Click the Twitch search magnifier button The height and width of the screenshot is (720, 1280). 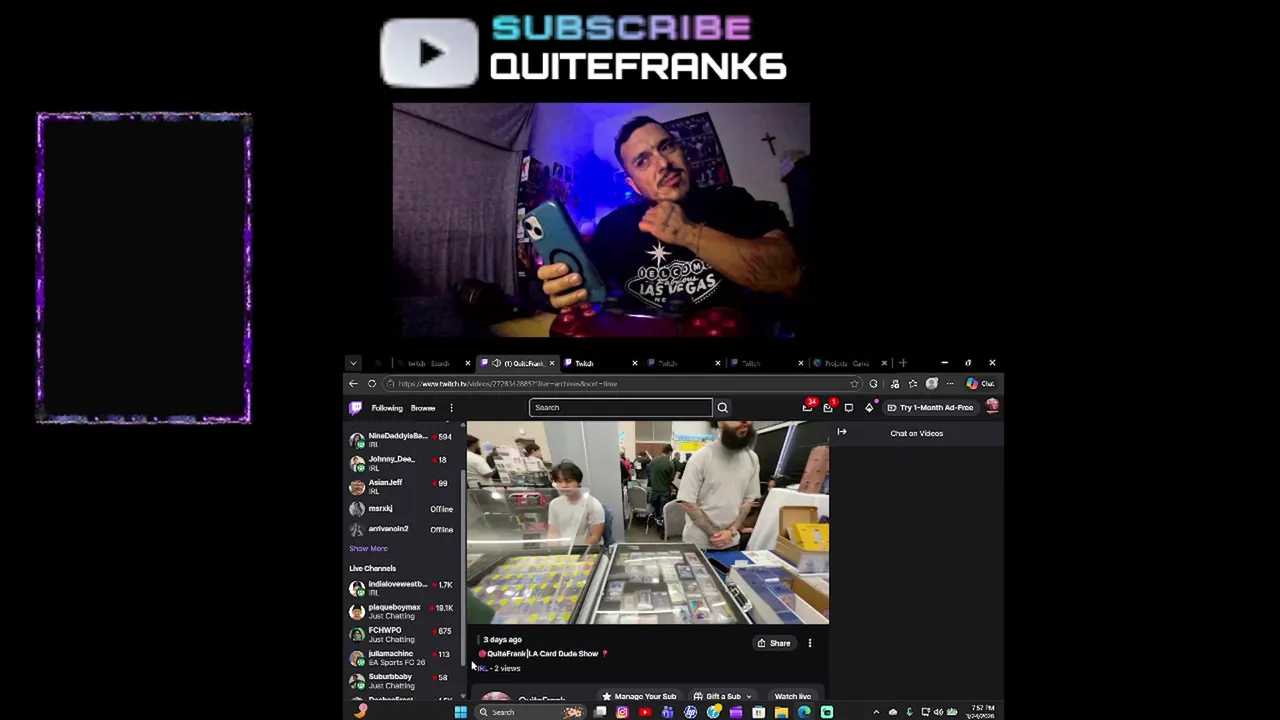click(722, 407)
